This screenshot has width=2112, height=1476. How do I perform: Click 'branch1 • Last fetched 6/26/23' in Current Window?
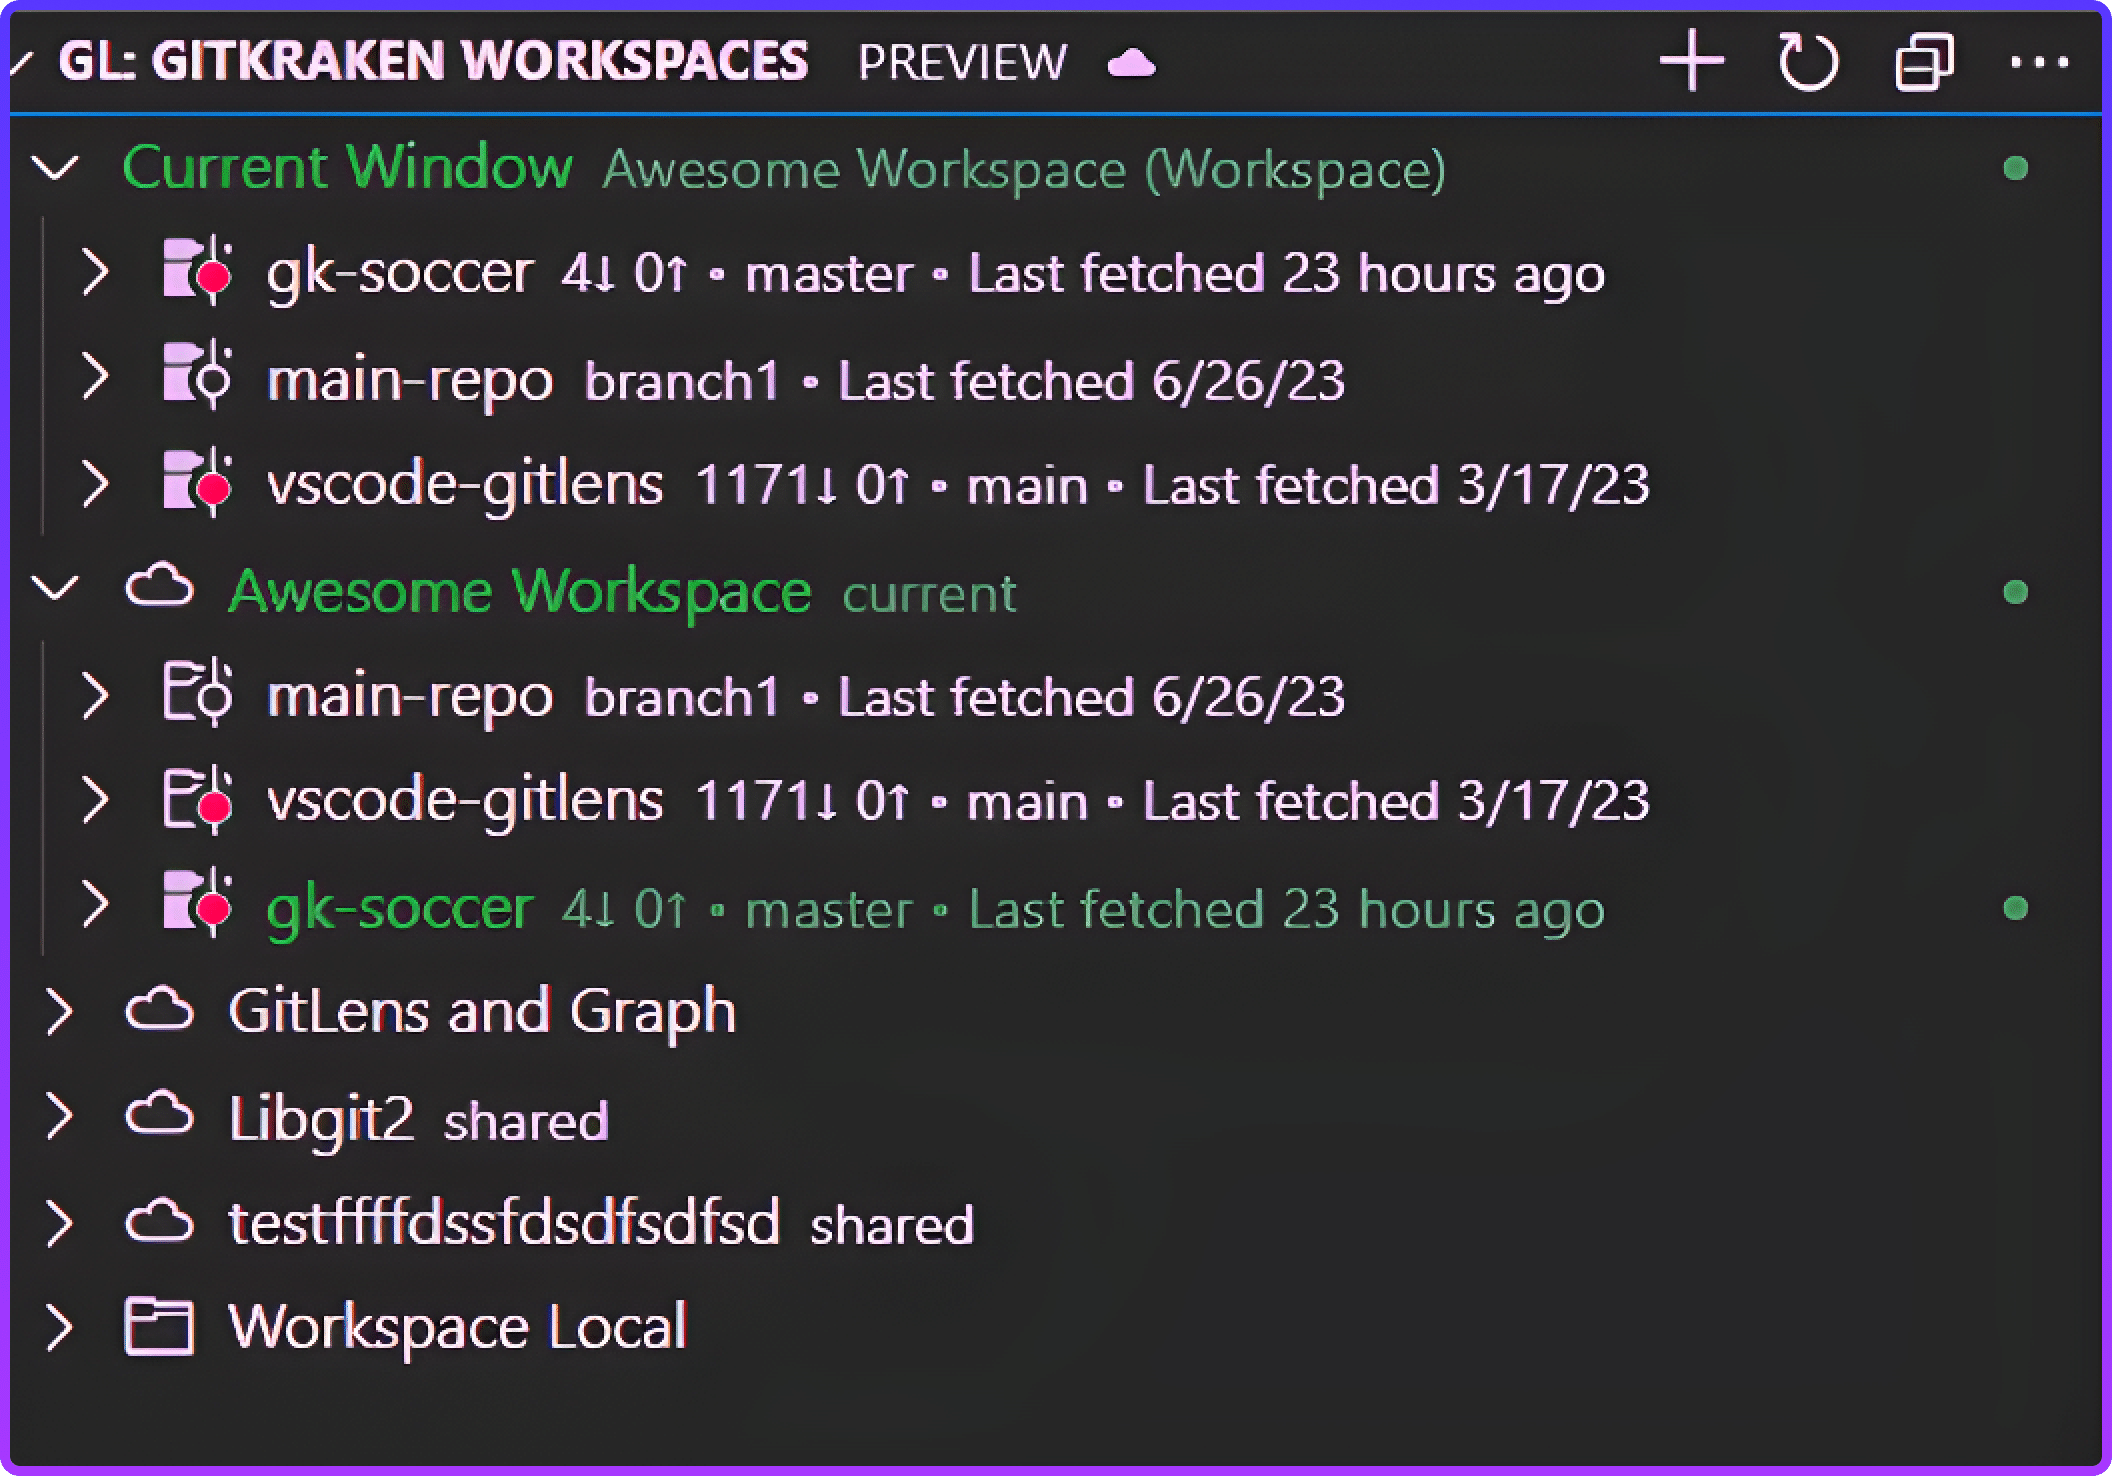click(x=964, y=381)
